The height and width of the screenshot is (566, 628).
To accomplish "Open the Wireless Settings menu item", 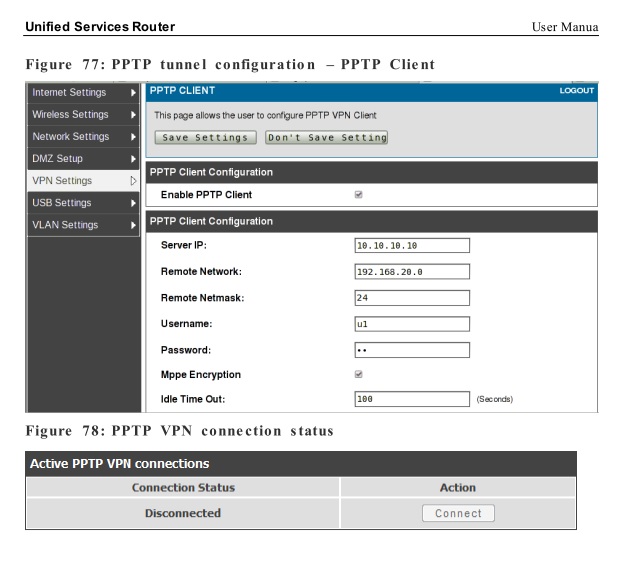I will coord(70,115).
